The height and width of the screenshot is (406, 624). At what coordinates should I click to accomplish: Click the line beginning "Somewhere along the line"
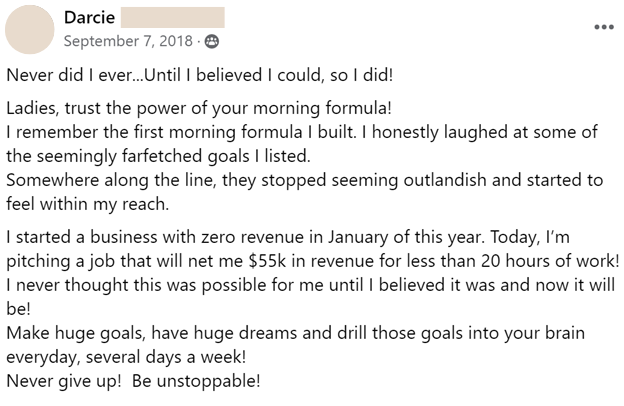[304, 180]
